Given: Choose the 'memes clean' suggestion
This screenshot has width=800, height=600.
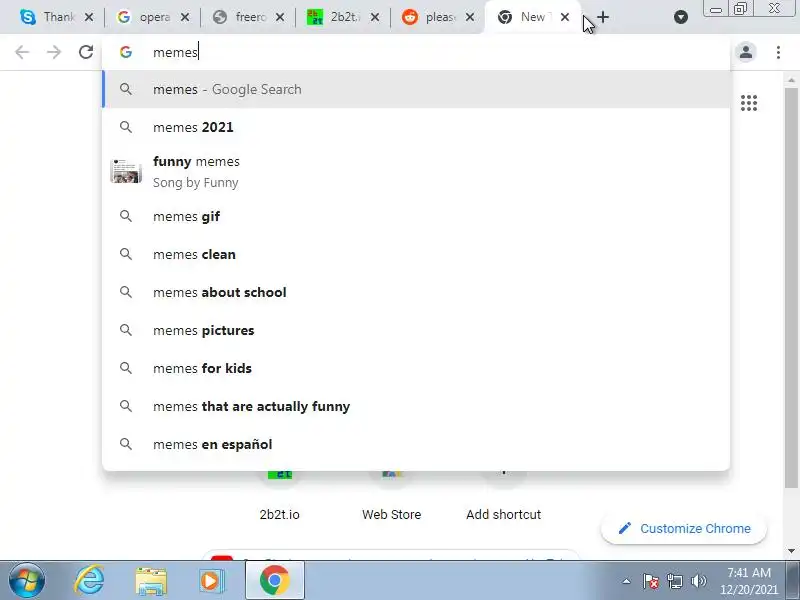Looking at the screenshot, I should pos(416,254).
